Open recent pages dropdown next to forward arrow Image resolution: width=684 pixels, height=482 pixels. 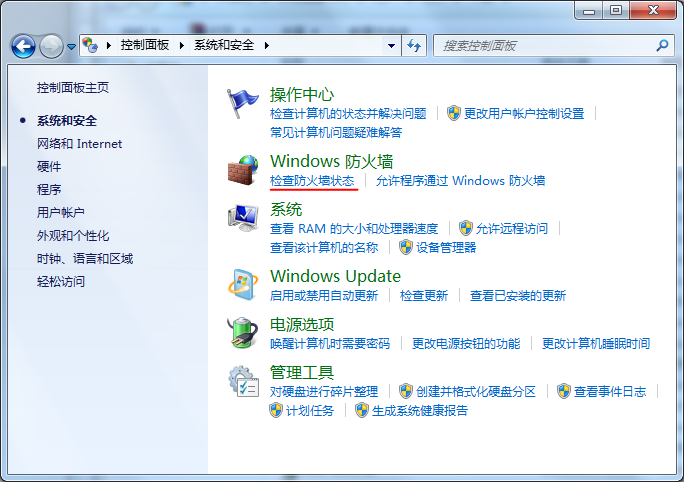tap(71, 46)
